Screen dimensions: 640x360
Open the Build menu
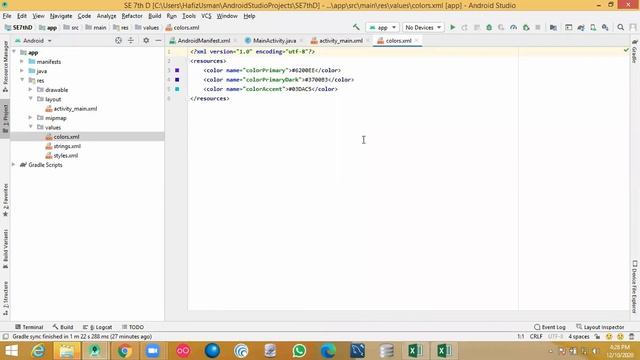[x=154, y=16]
